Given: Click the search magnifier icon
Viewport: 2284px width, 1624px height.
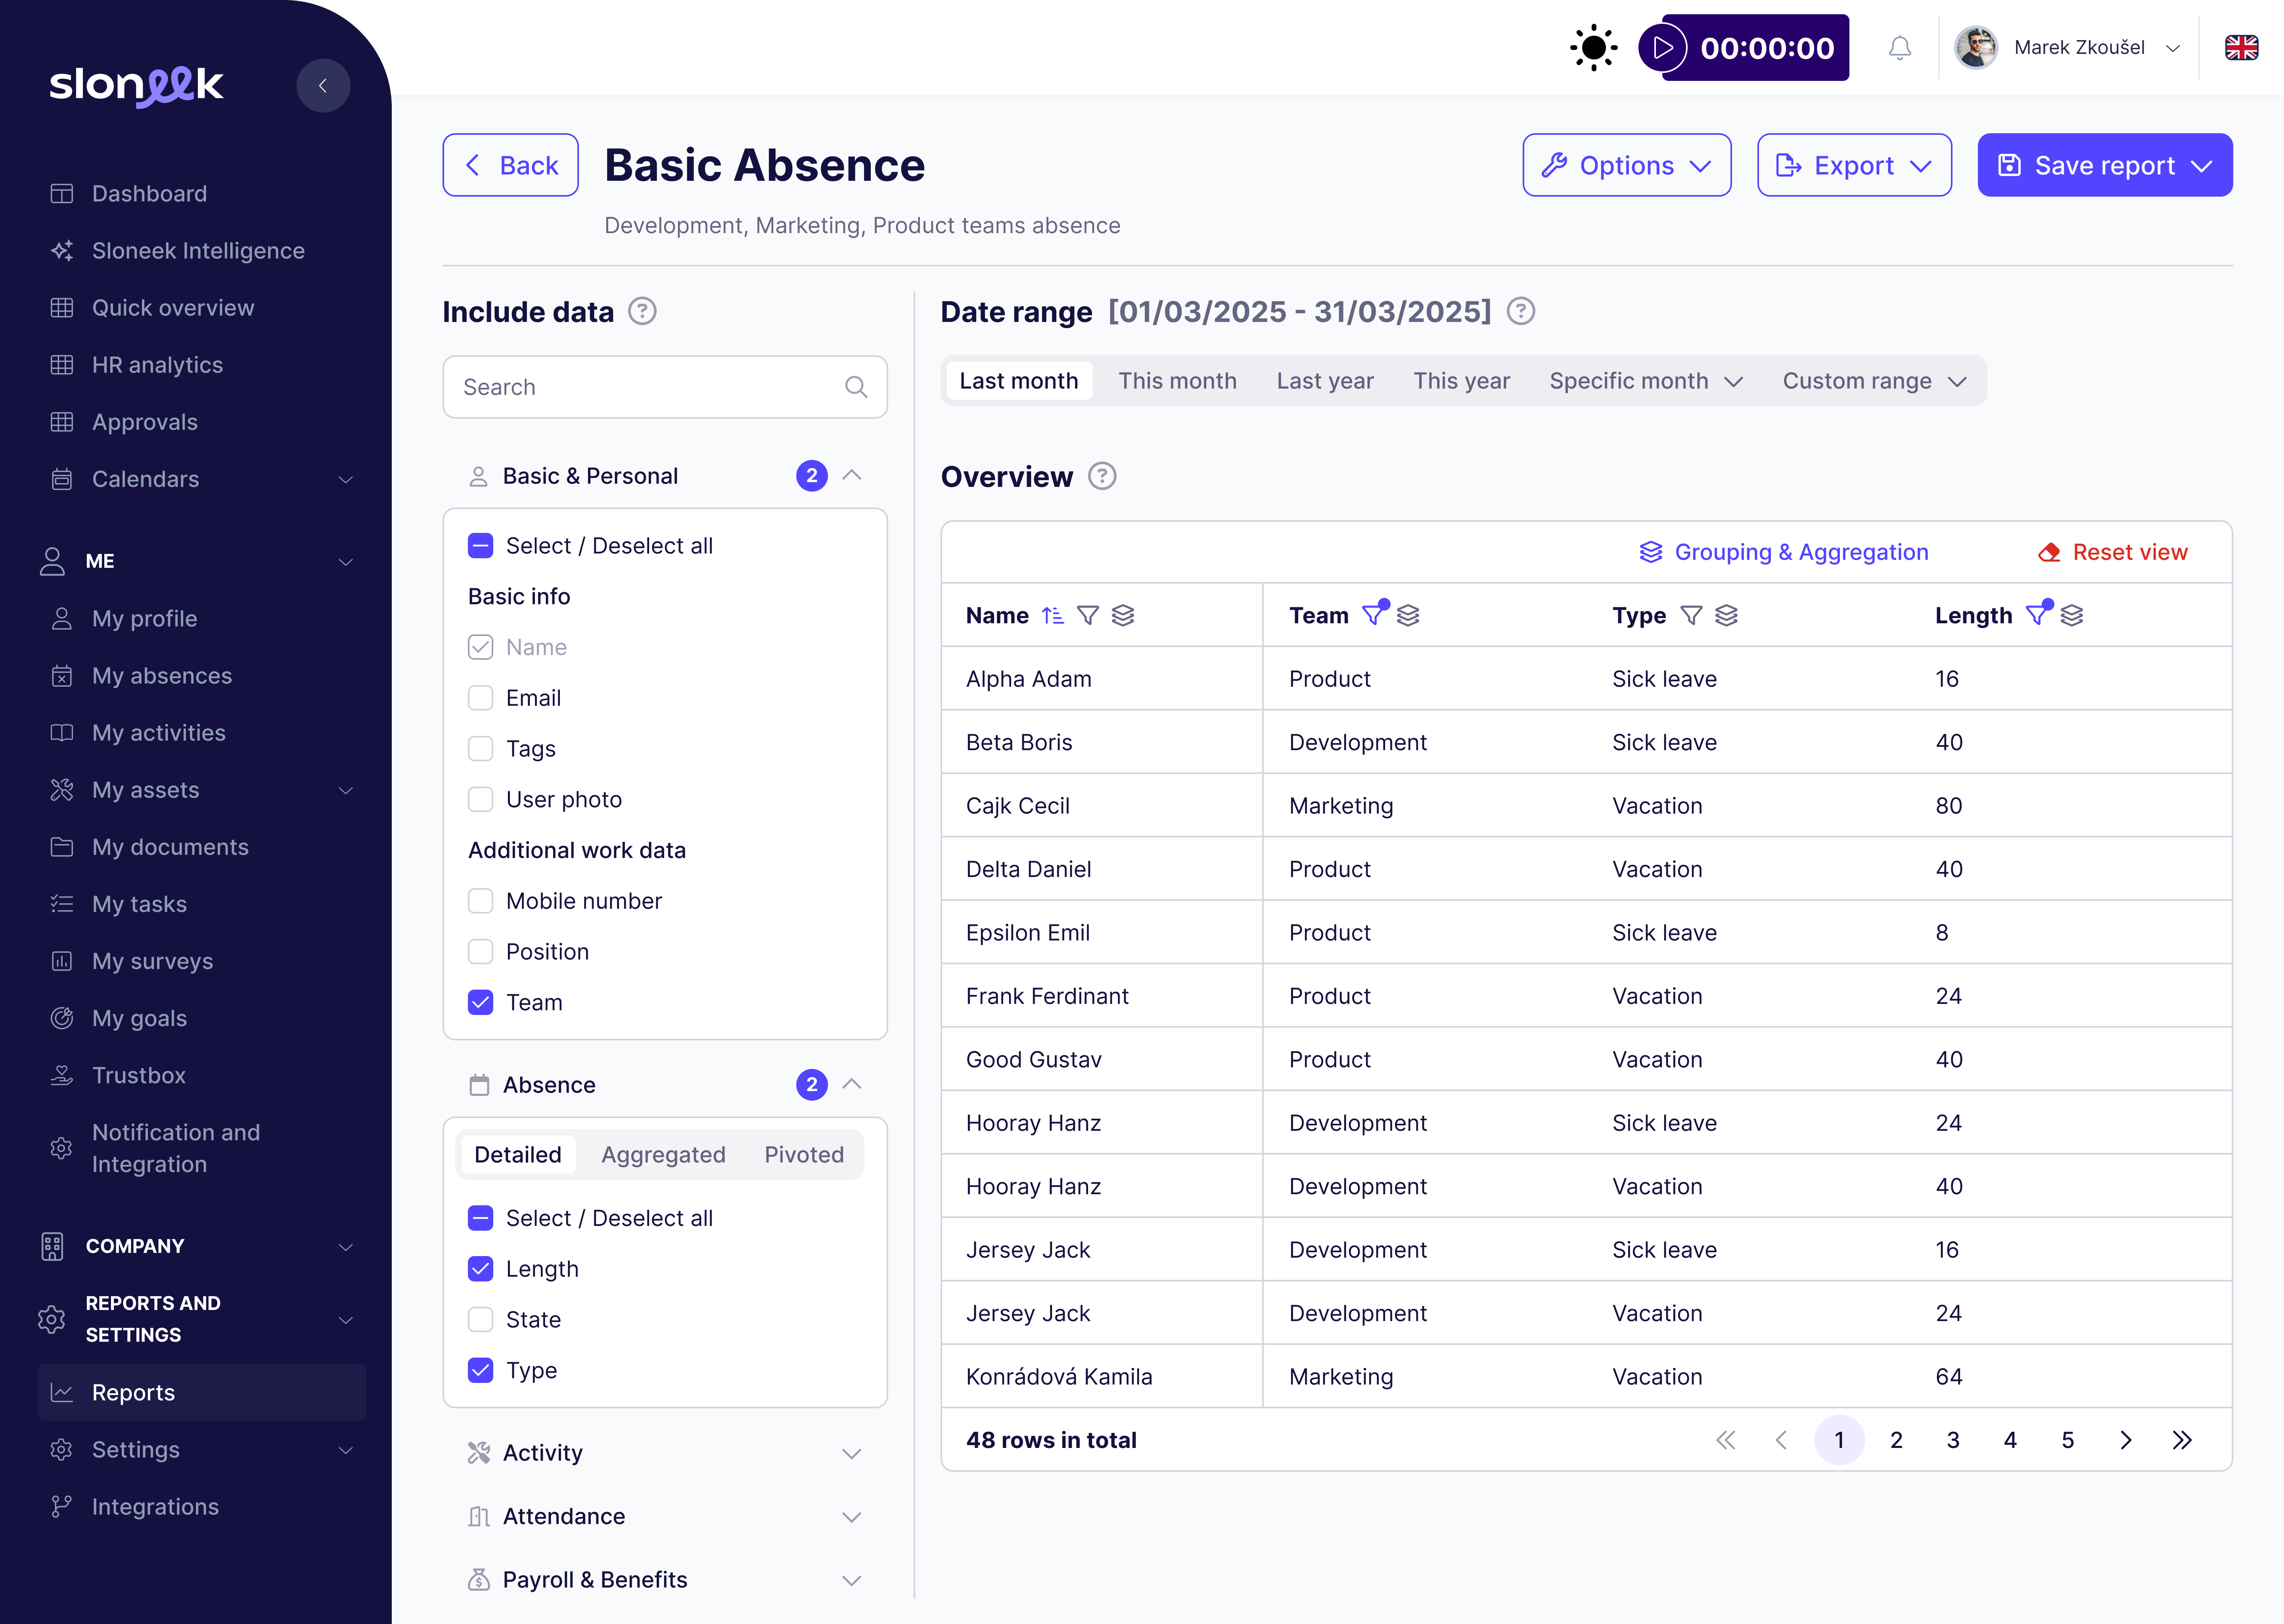Looking at the screenshot, I should click(856, 387).
